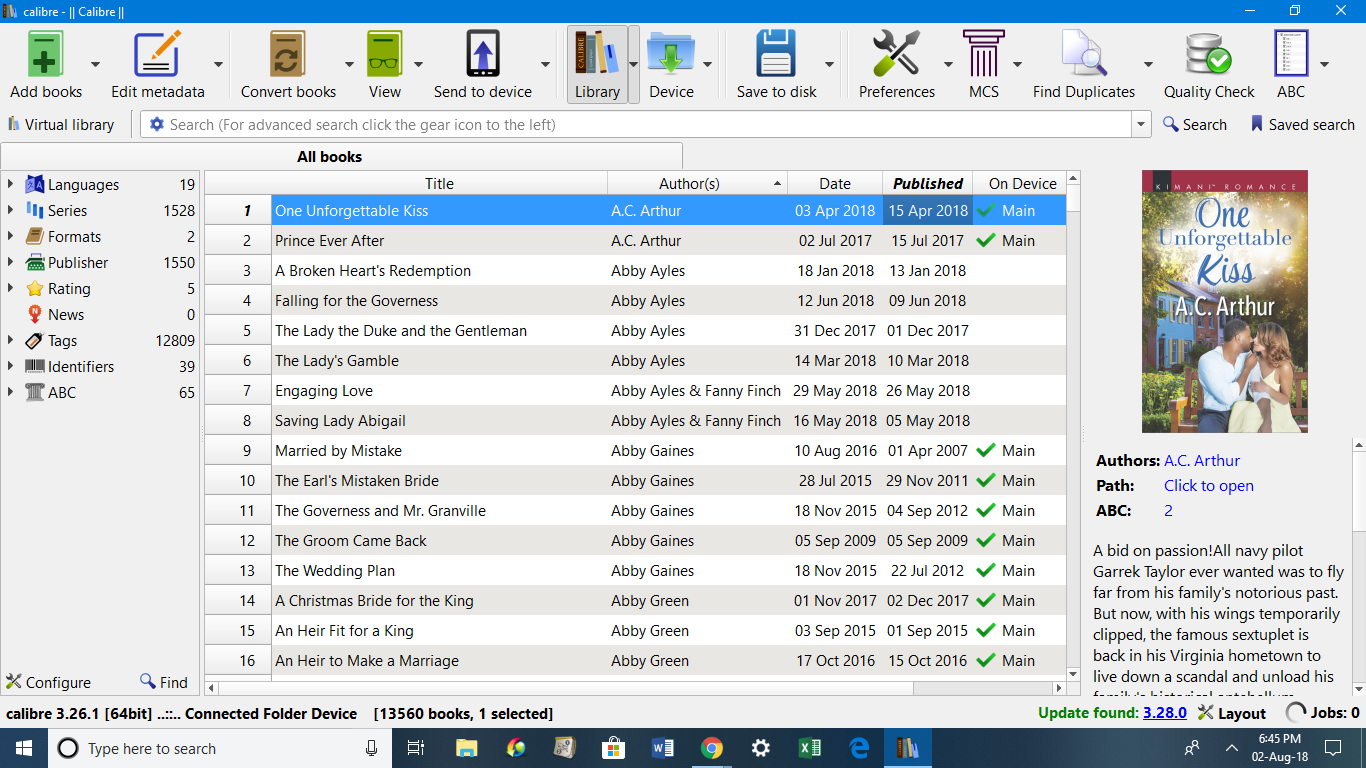1366x768 pixels.
Task: Open Excel from the taskbar
Action: (810, 748)
